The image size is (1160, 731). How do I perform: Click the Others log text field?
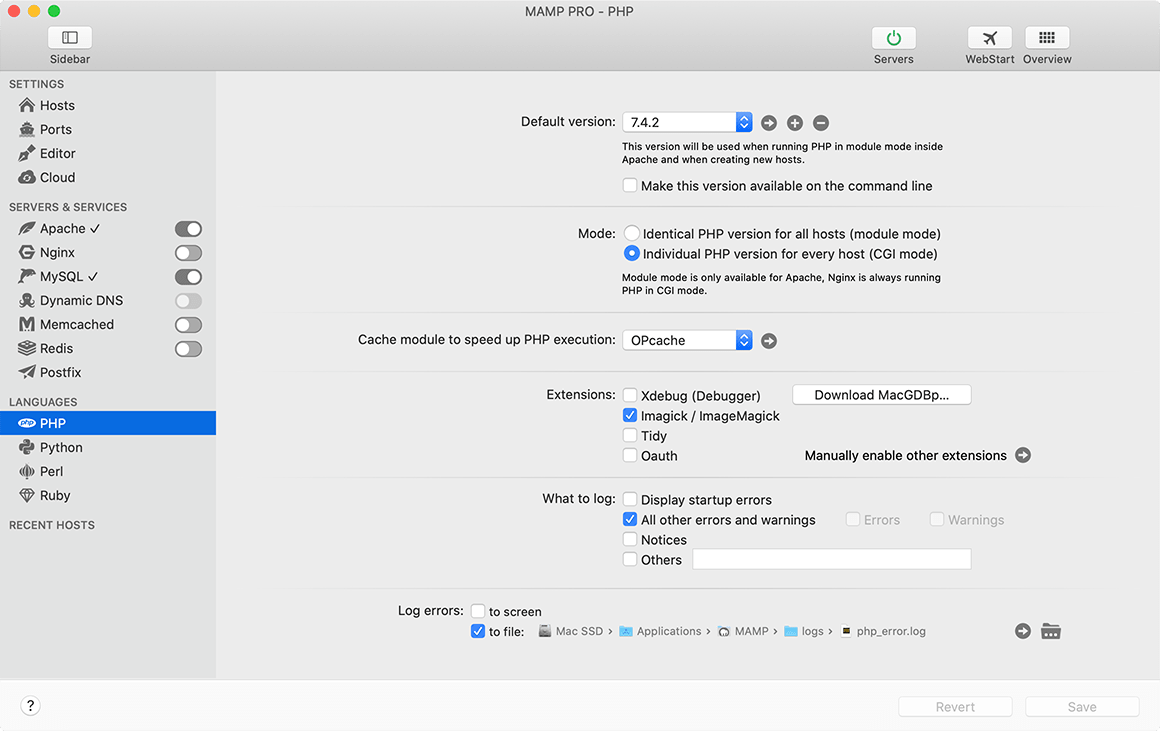(x=832, y=559)
